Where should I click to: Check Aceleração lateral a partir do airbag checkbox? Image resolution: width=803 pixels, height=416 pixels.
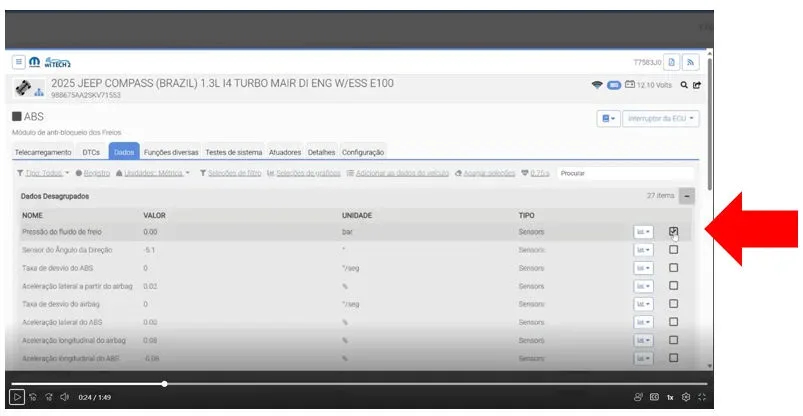click(x=673, y=285)
